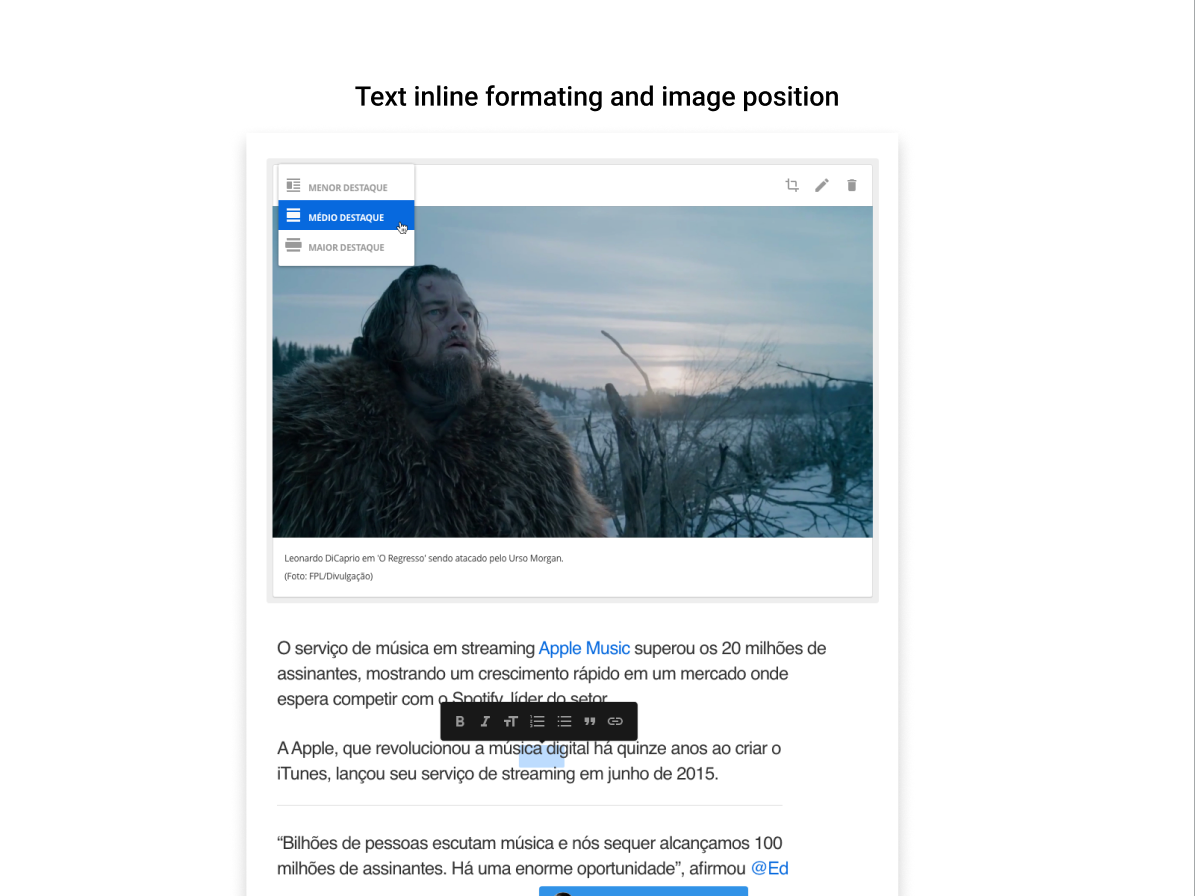The height and width of the screenshot is (896, 1195).
Task: Toggle heading text size icon
Action: 511,722
